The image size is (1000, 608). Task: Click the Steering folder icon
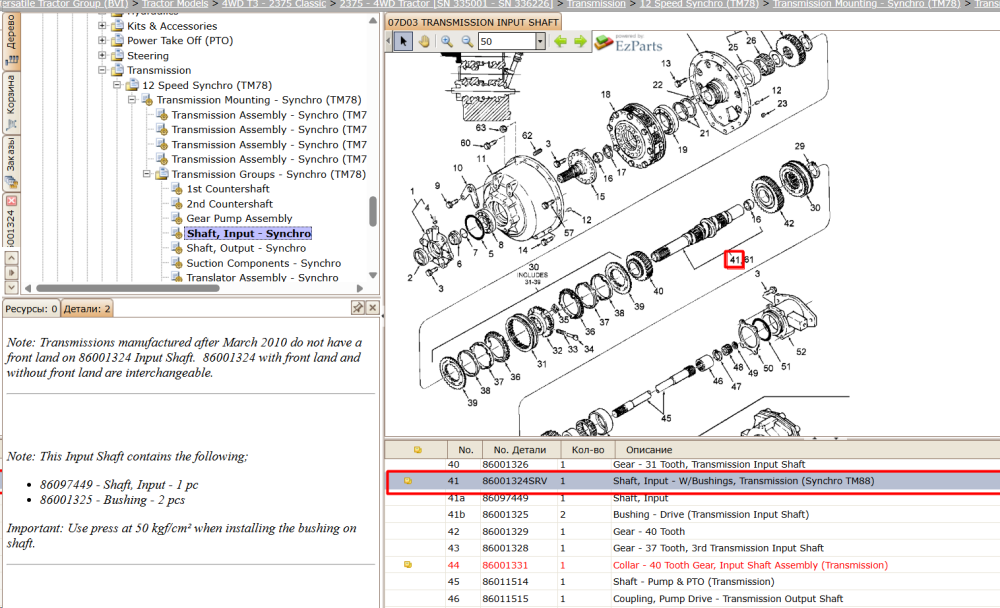pyautogui.click(x=117, y=56)
